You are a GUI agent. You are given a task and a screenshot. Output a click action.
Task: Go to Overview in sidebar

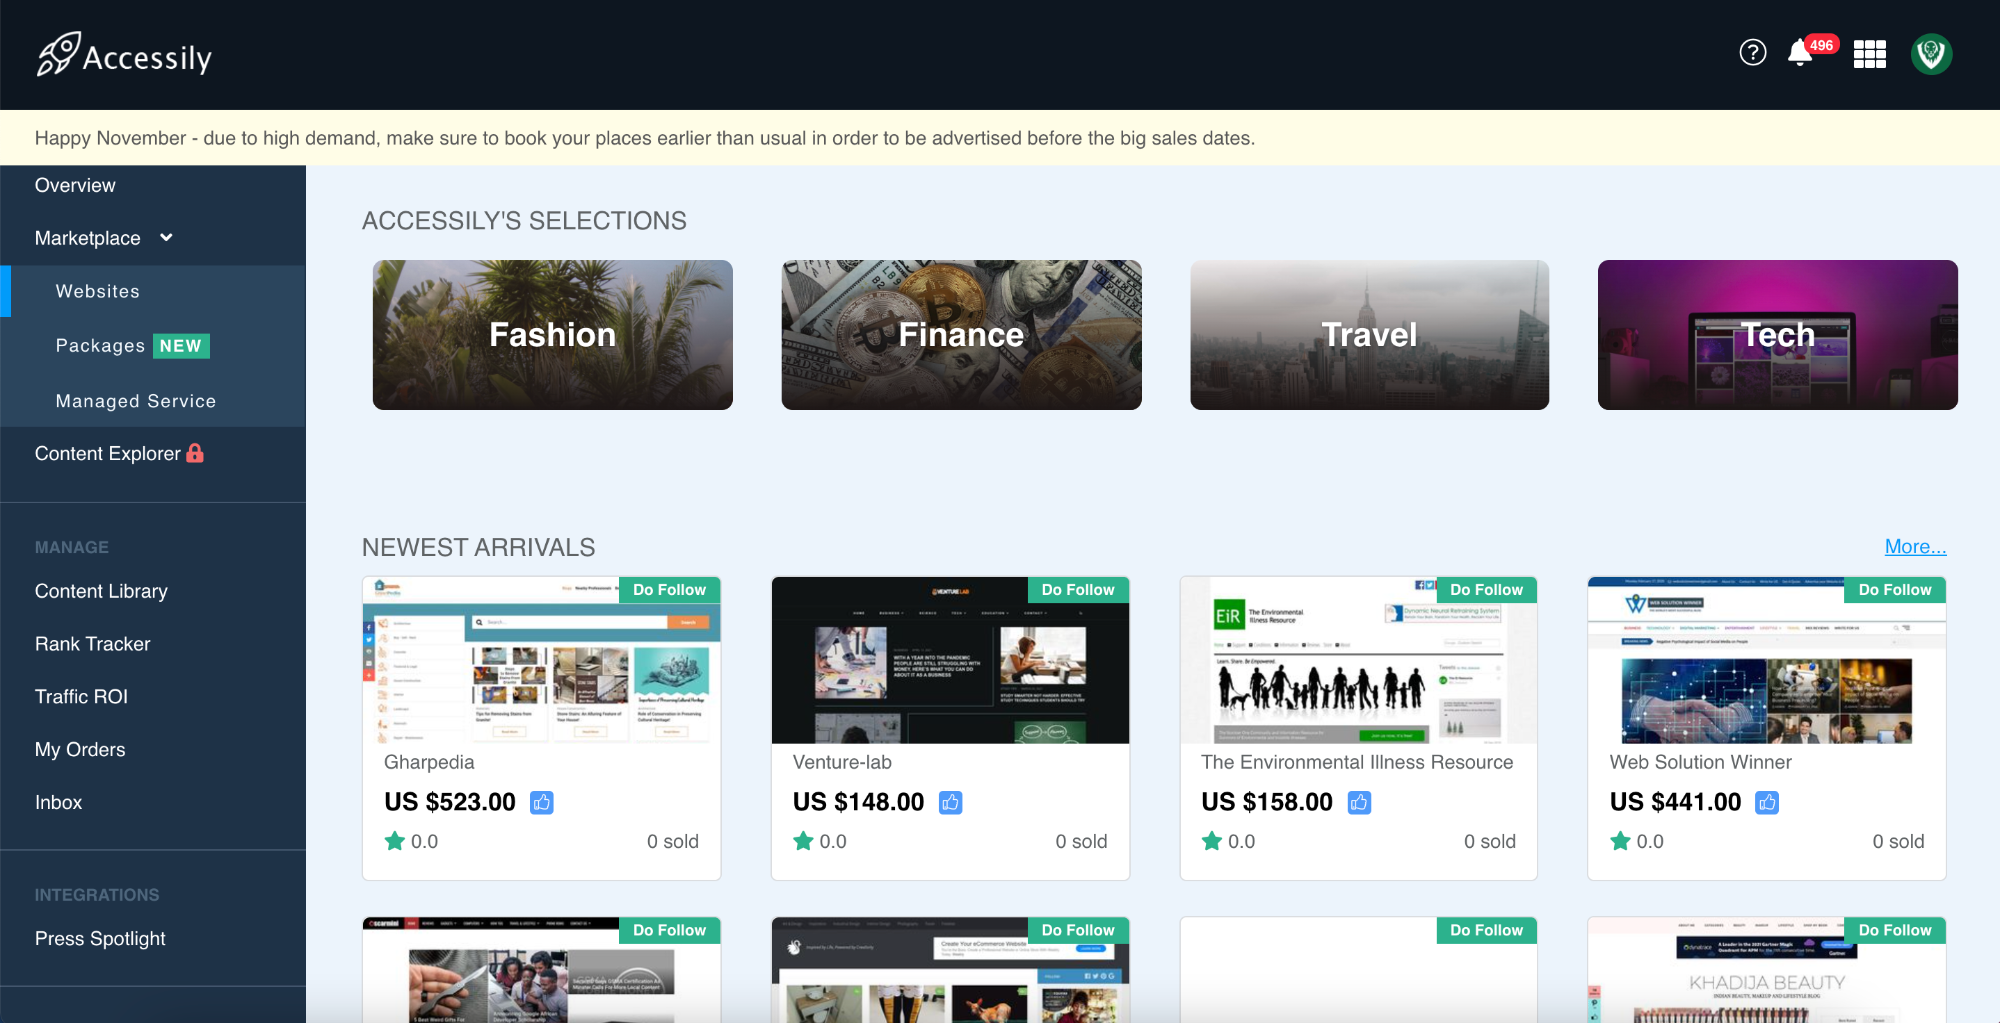click(75, 185)
